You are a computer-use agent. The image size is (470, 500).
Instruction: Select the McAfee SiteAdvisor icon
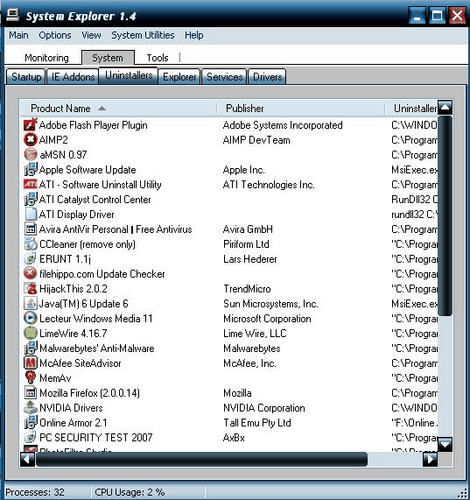pos(30,363)
